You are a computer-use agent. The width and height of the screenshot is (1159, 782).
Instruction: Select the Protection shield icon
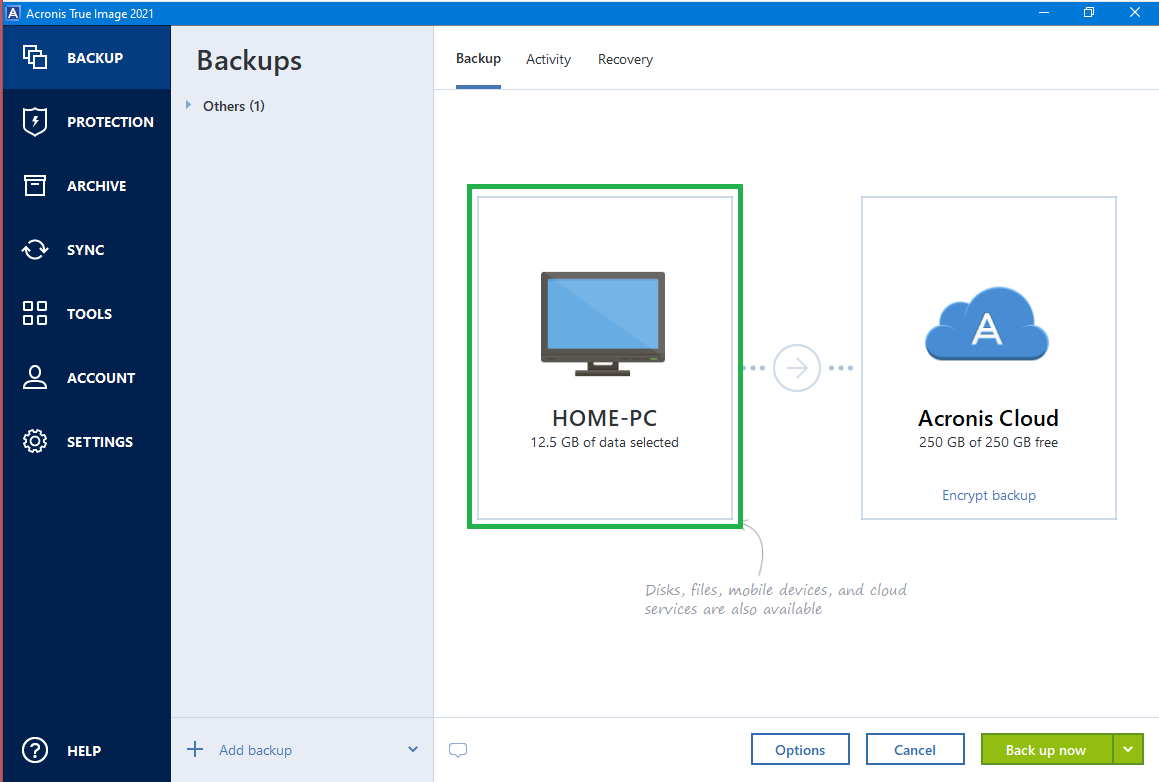point(34,121)
